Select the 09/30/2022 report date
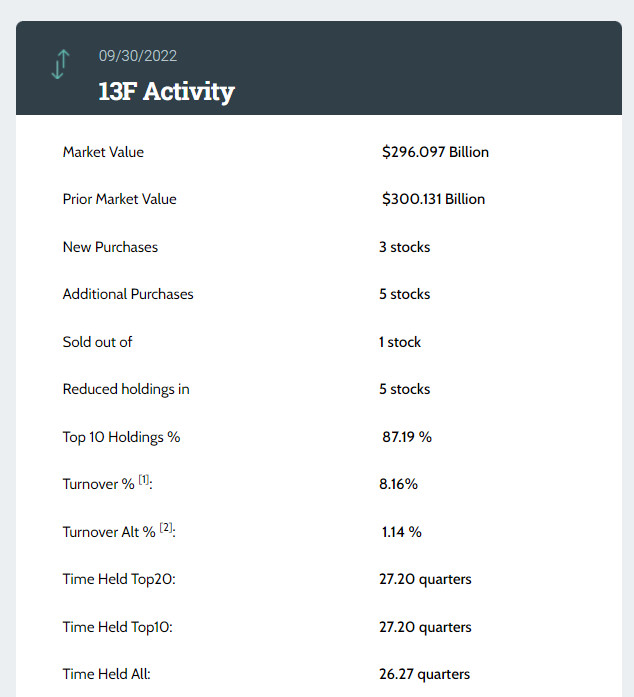This screenshot has width=634, height=697. coord(138,56)
